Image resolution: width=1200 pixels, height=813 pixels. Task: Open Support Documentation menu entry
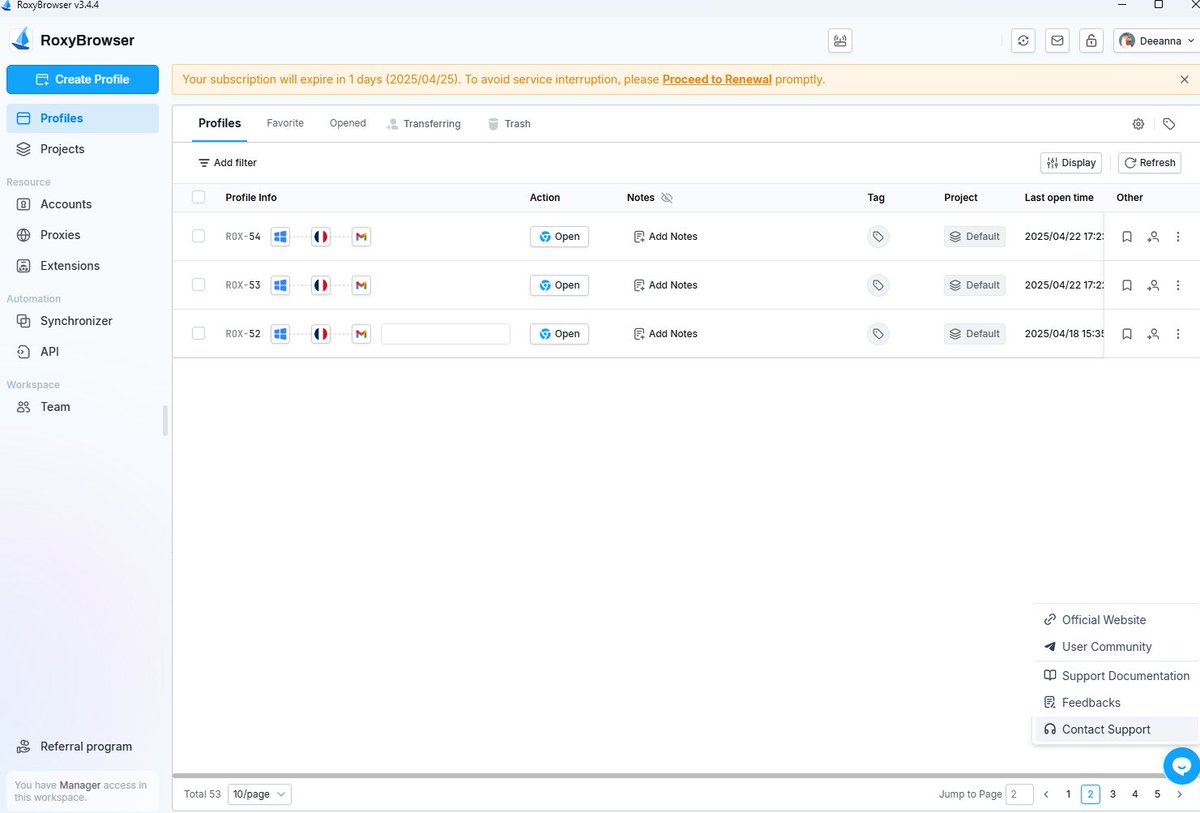1115,676
